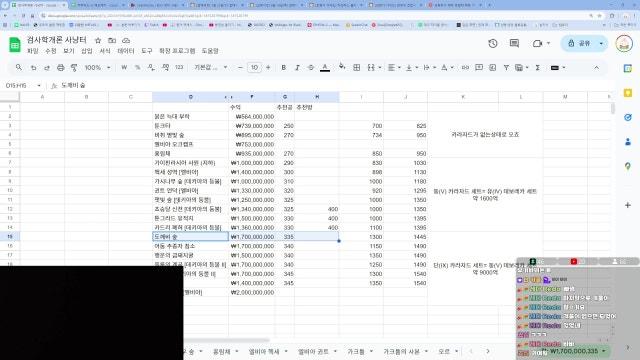Click the create filter funnel icon
This screenshot has height=360, width=640.
pyautogui.click(x=506, y=68)
